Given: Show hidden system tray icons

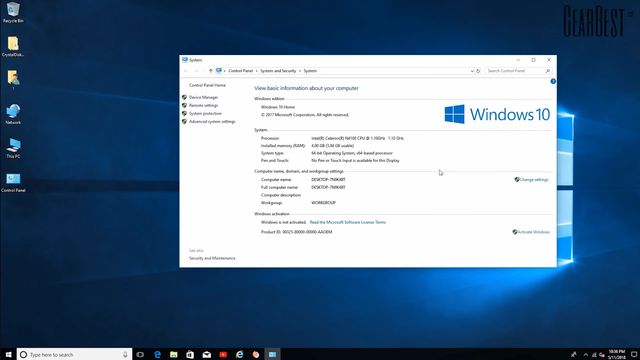Looking at the screenshot, I should pos(586,355).
